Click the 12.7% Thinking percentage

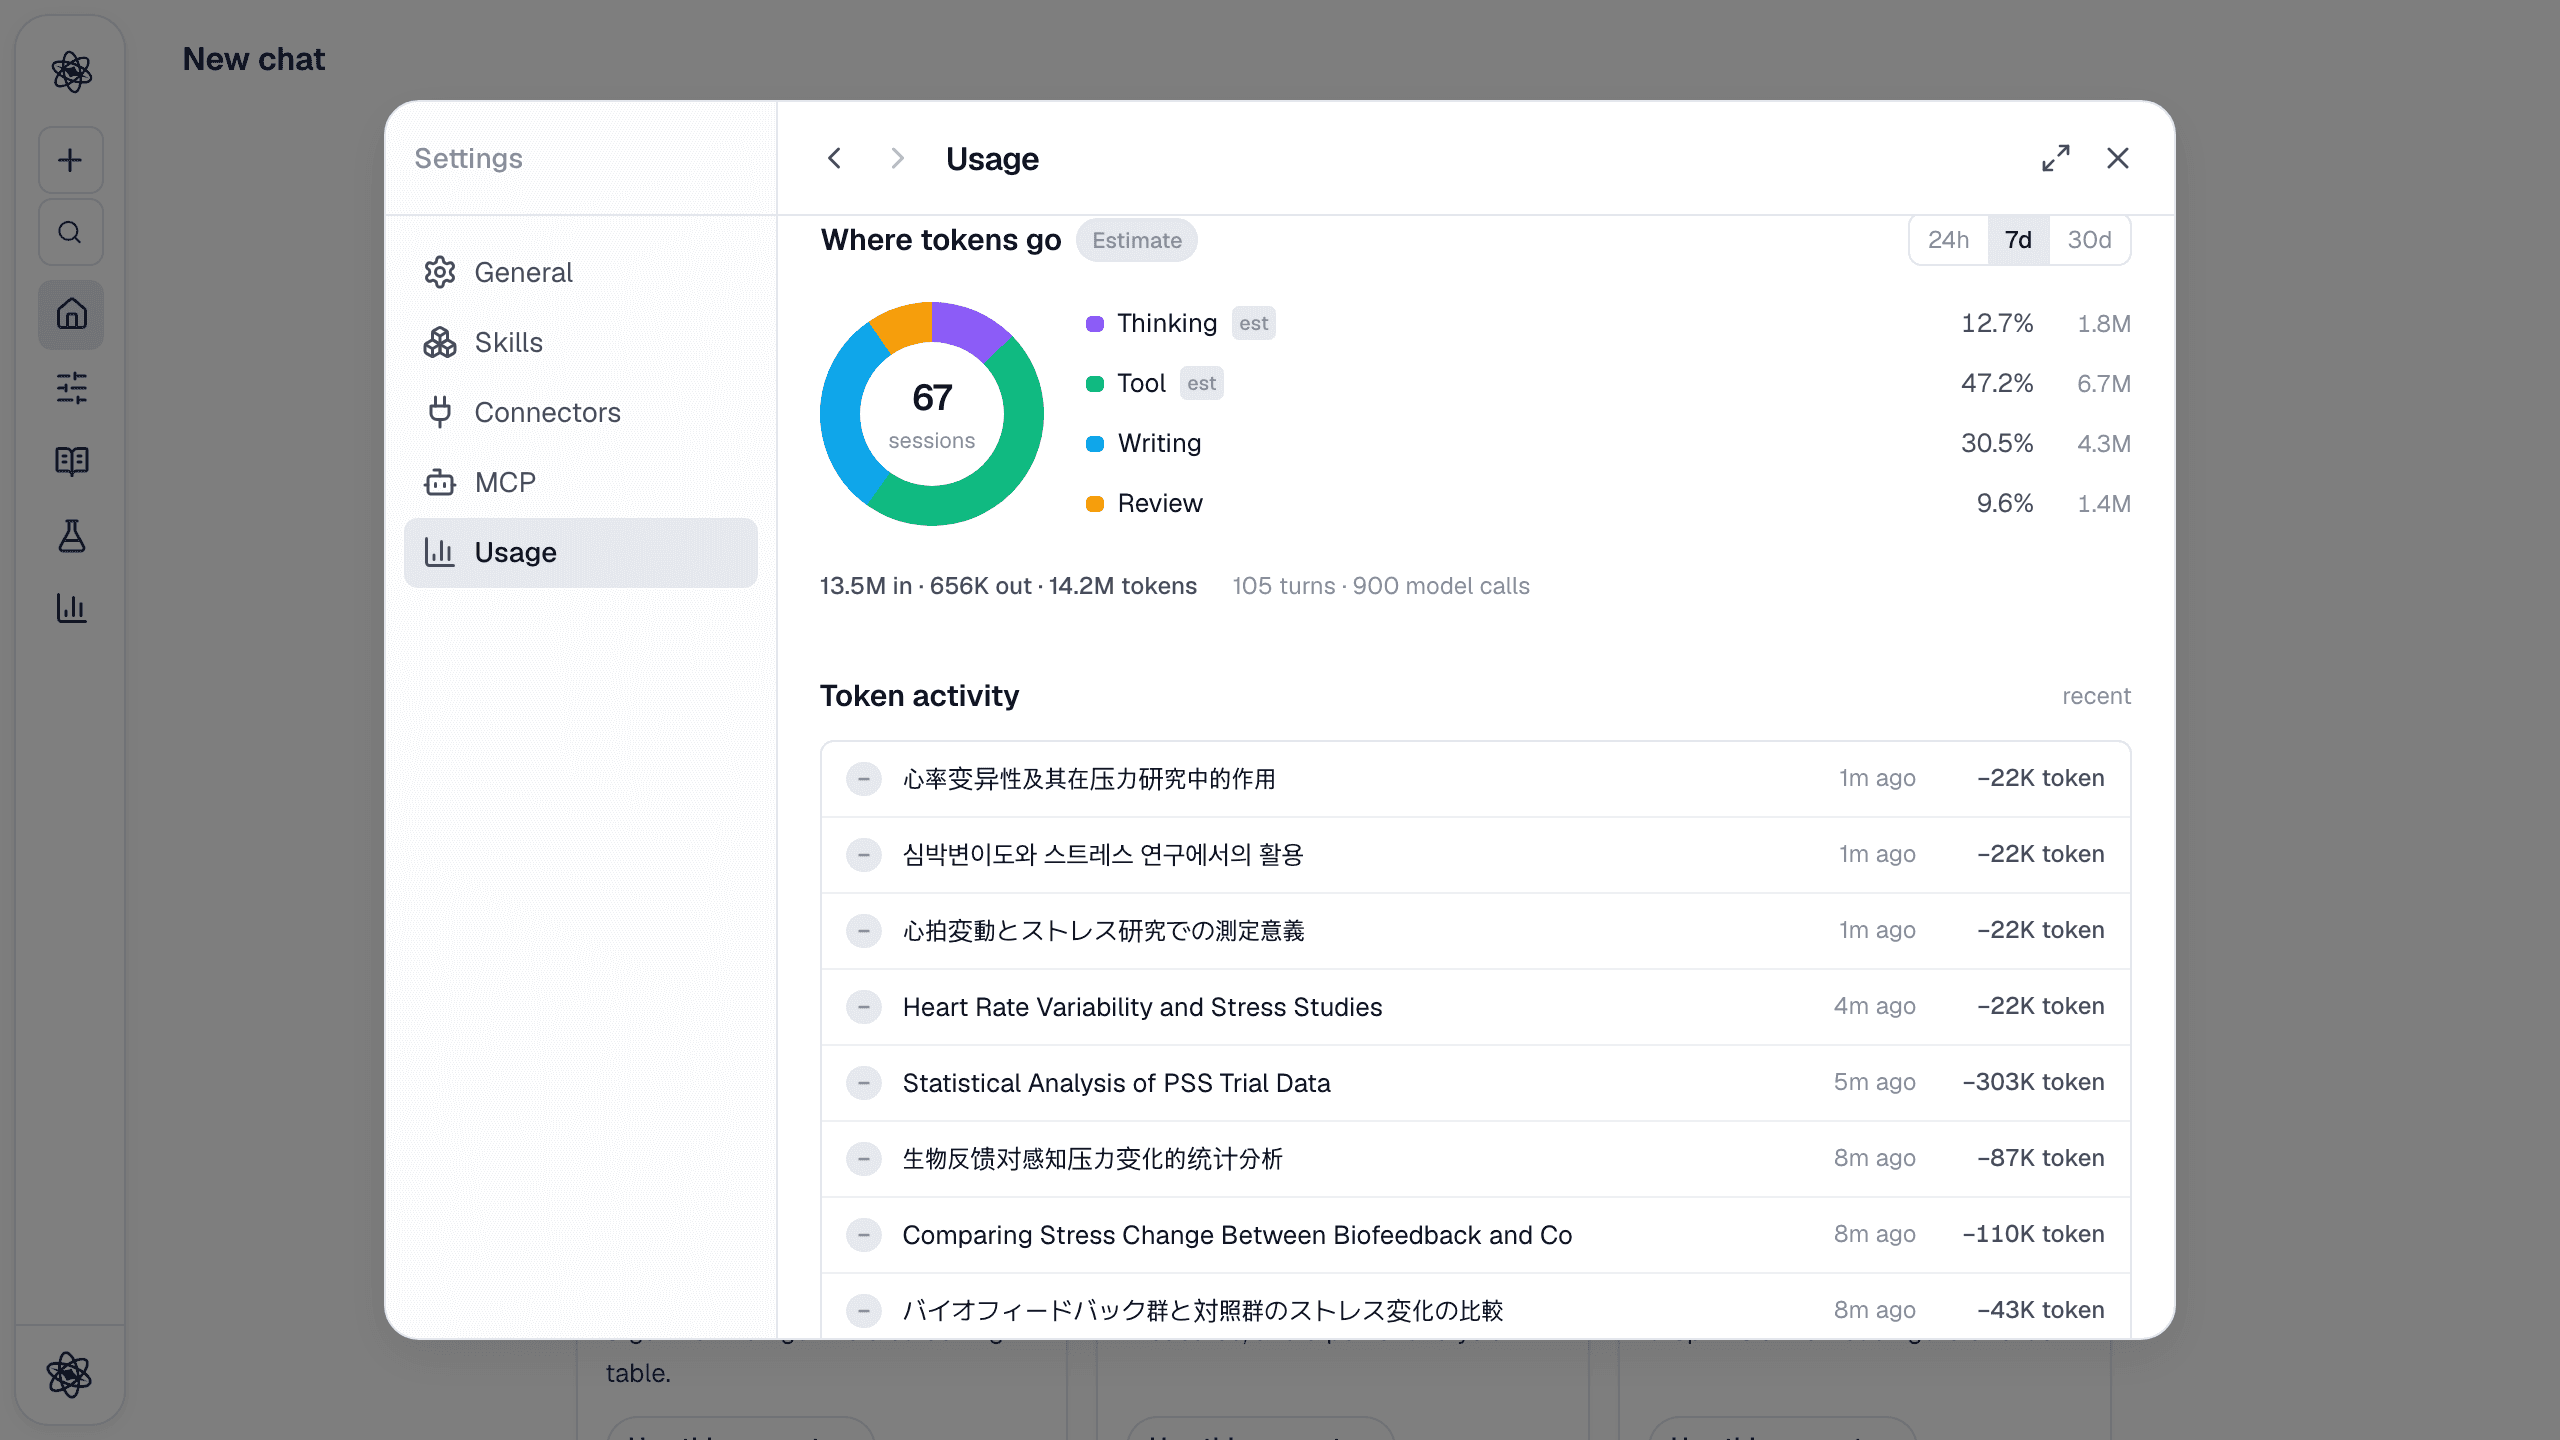click(x=1997, y=323)
